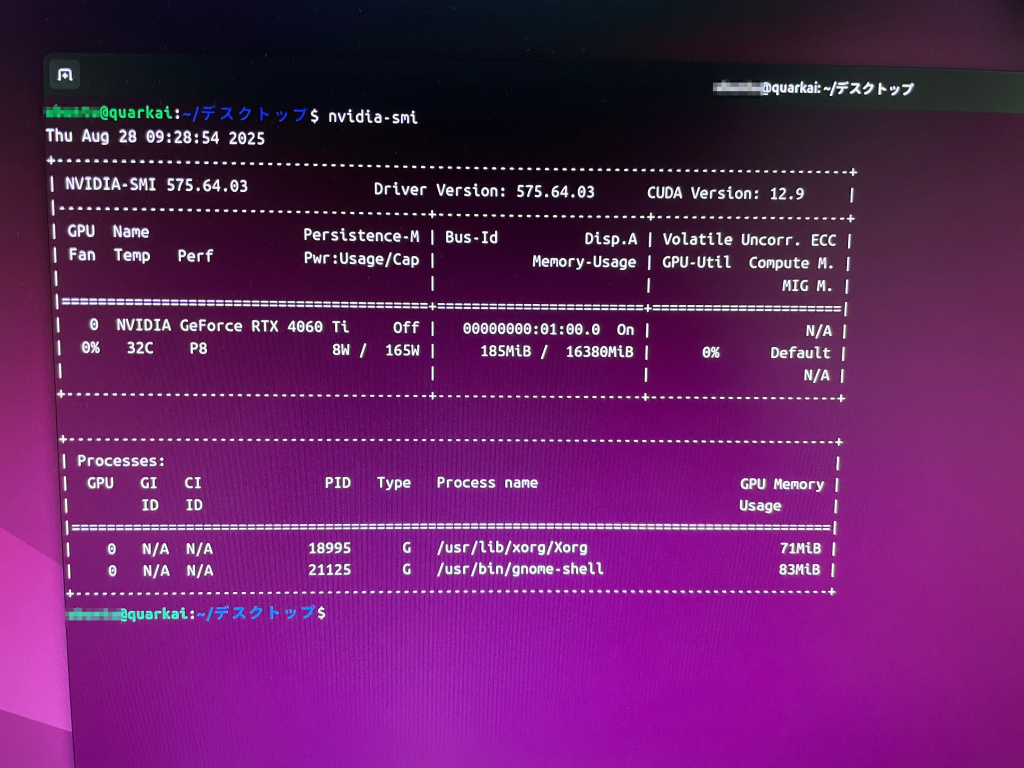This screenshot has width=1024, height=768.
Task: Click the MIG M. header
Action: pos(807,286)
